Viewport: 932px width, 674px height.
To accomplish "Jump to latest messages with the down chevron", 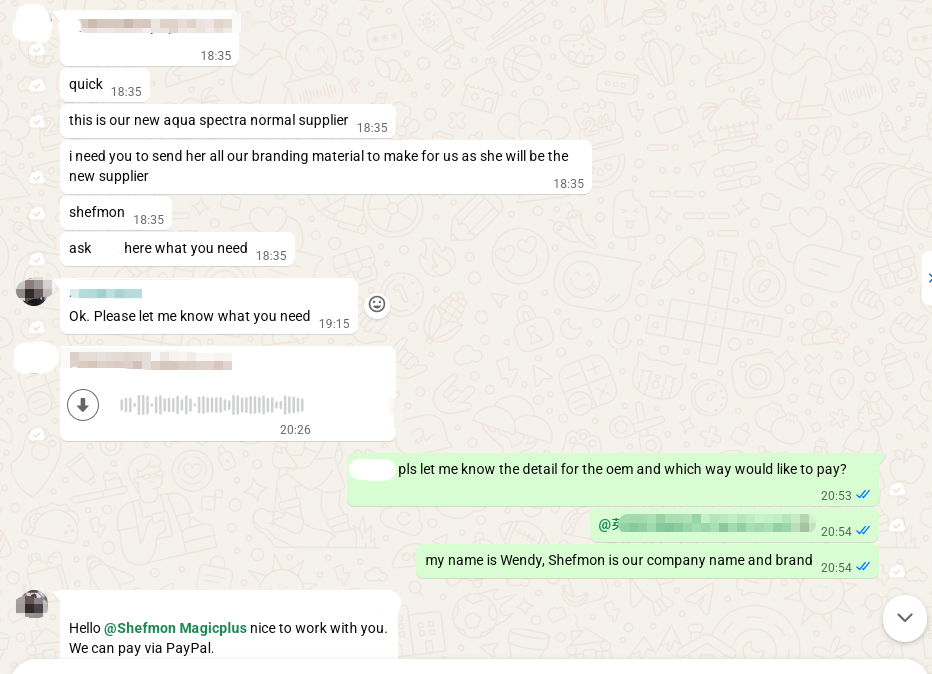I will click(x=905, y=618).
